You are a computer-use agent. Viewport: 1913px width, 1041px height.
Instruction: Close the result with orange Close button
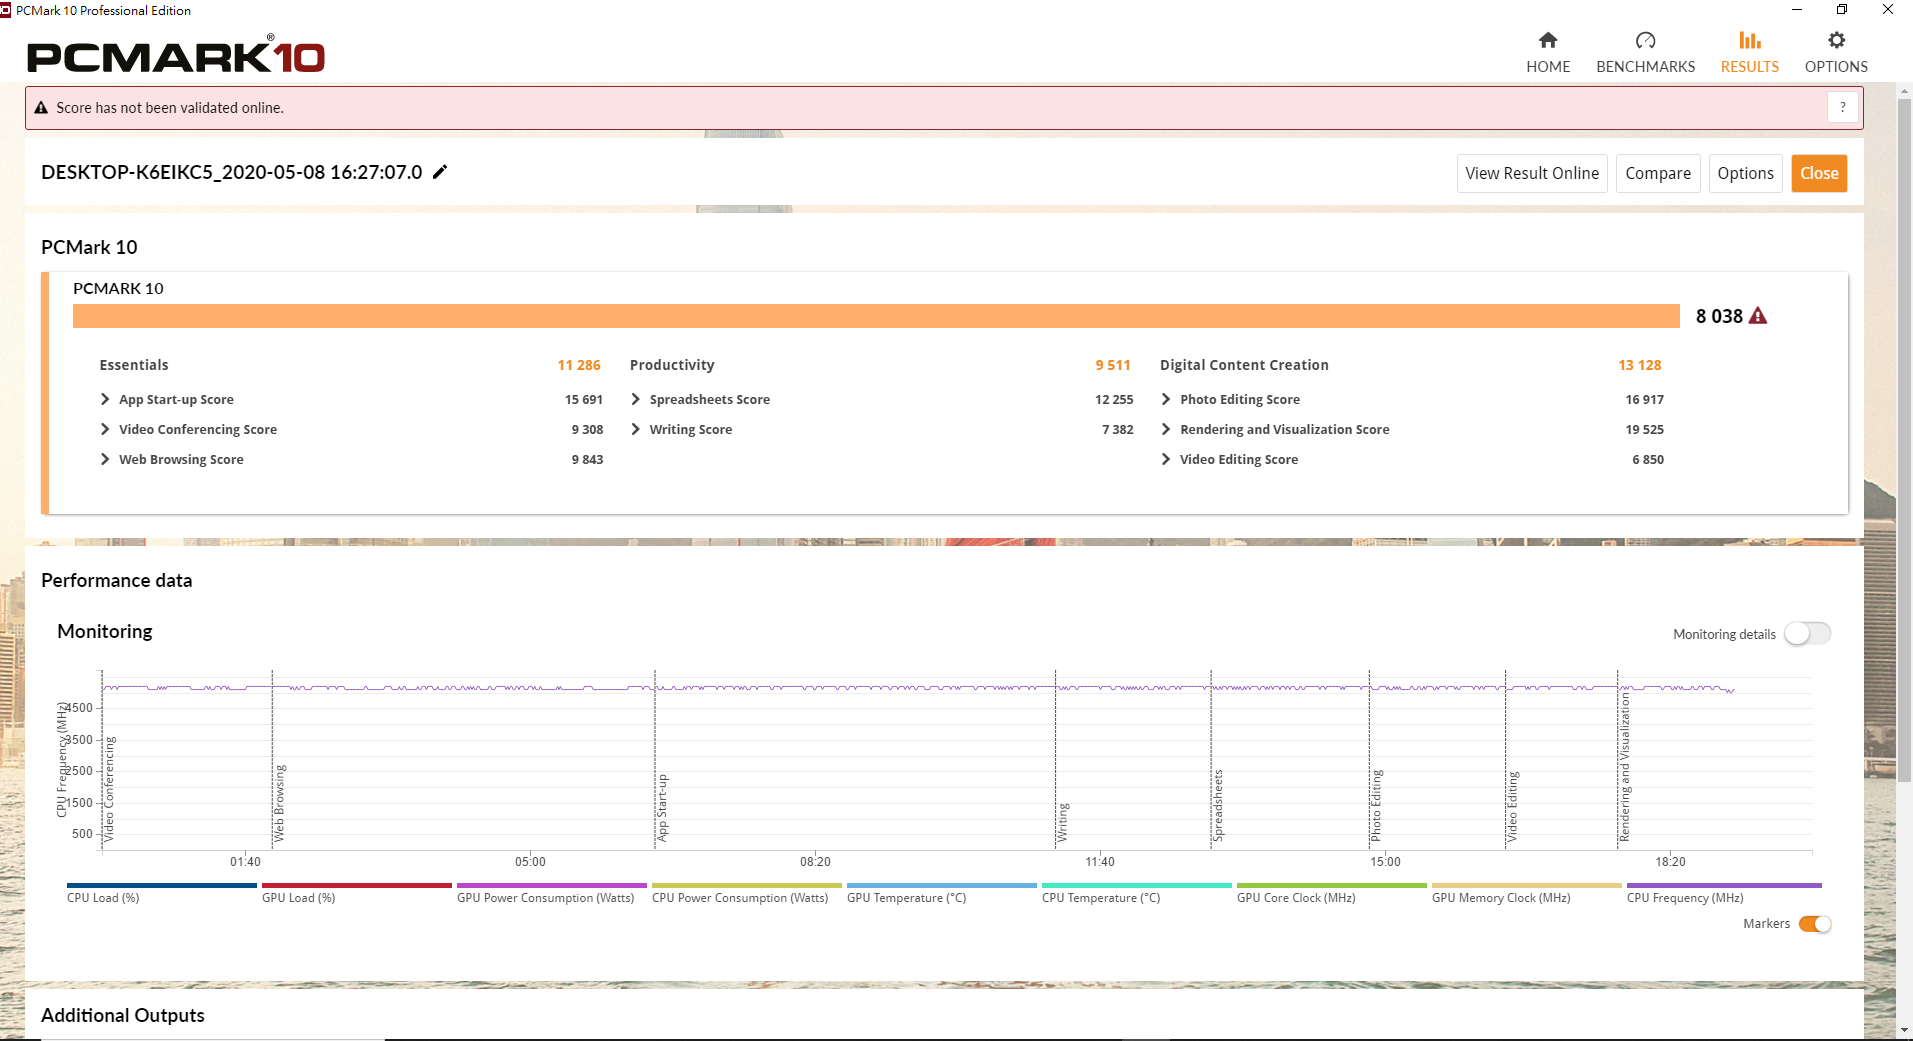(1819, 173)
